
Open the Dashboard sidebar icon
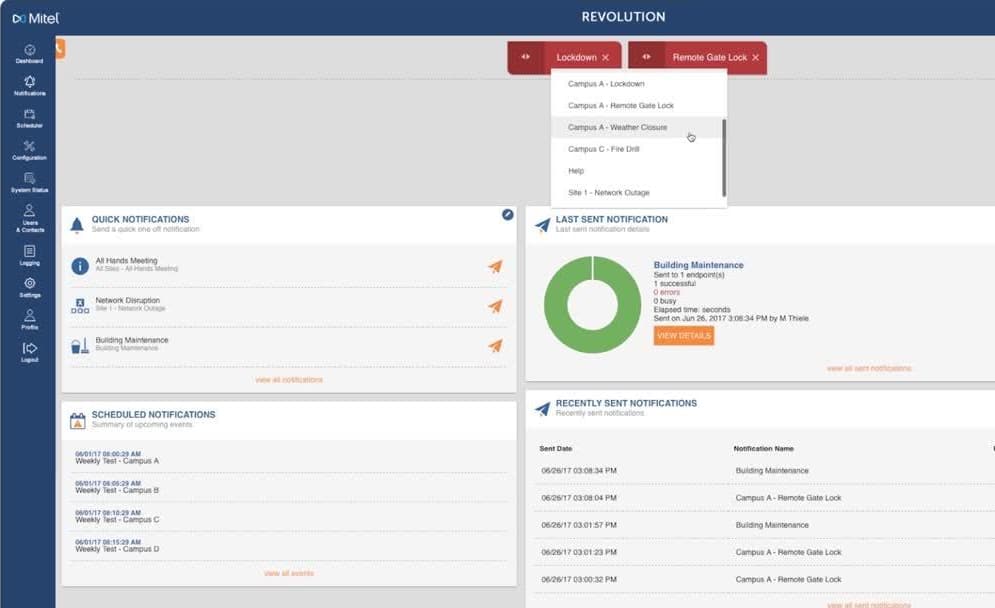(29, 54)
